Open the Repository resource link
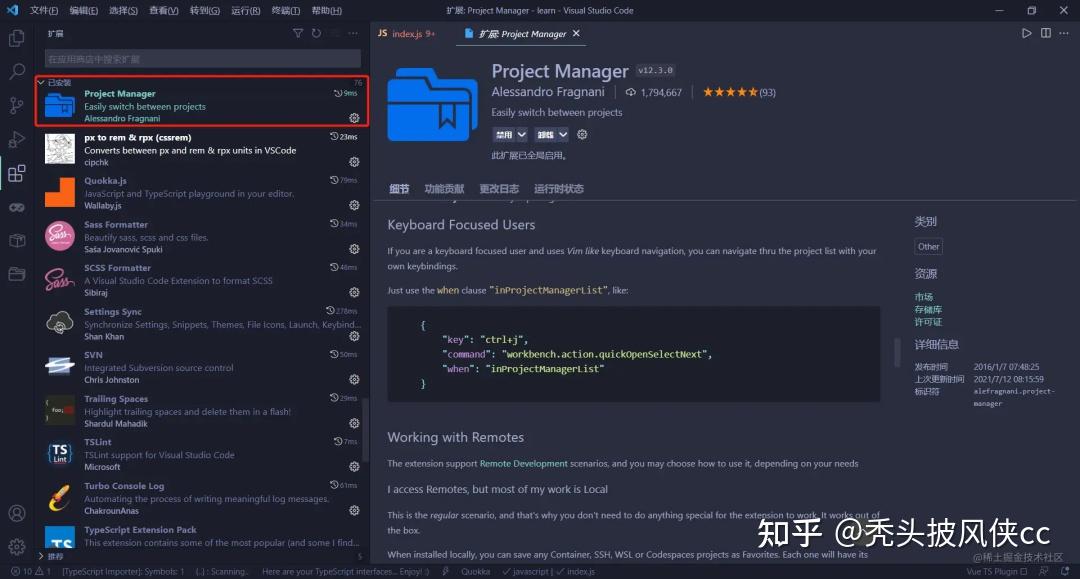 [928, 309]
